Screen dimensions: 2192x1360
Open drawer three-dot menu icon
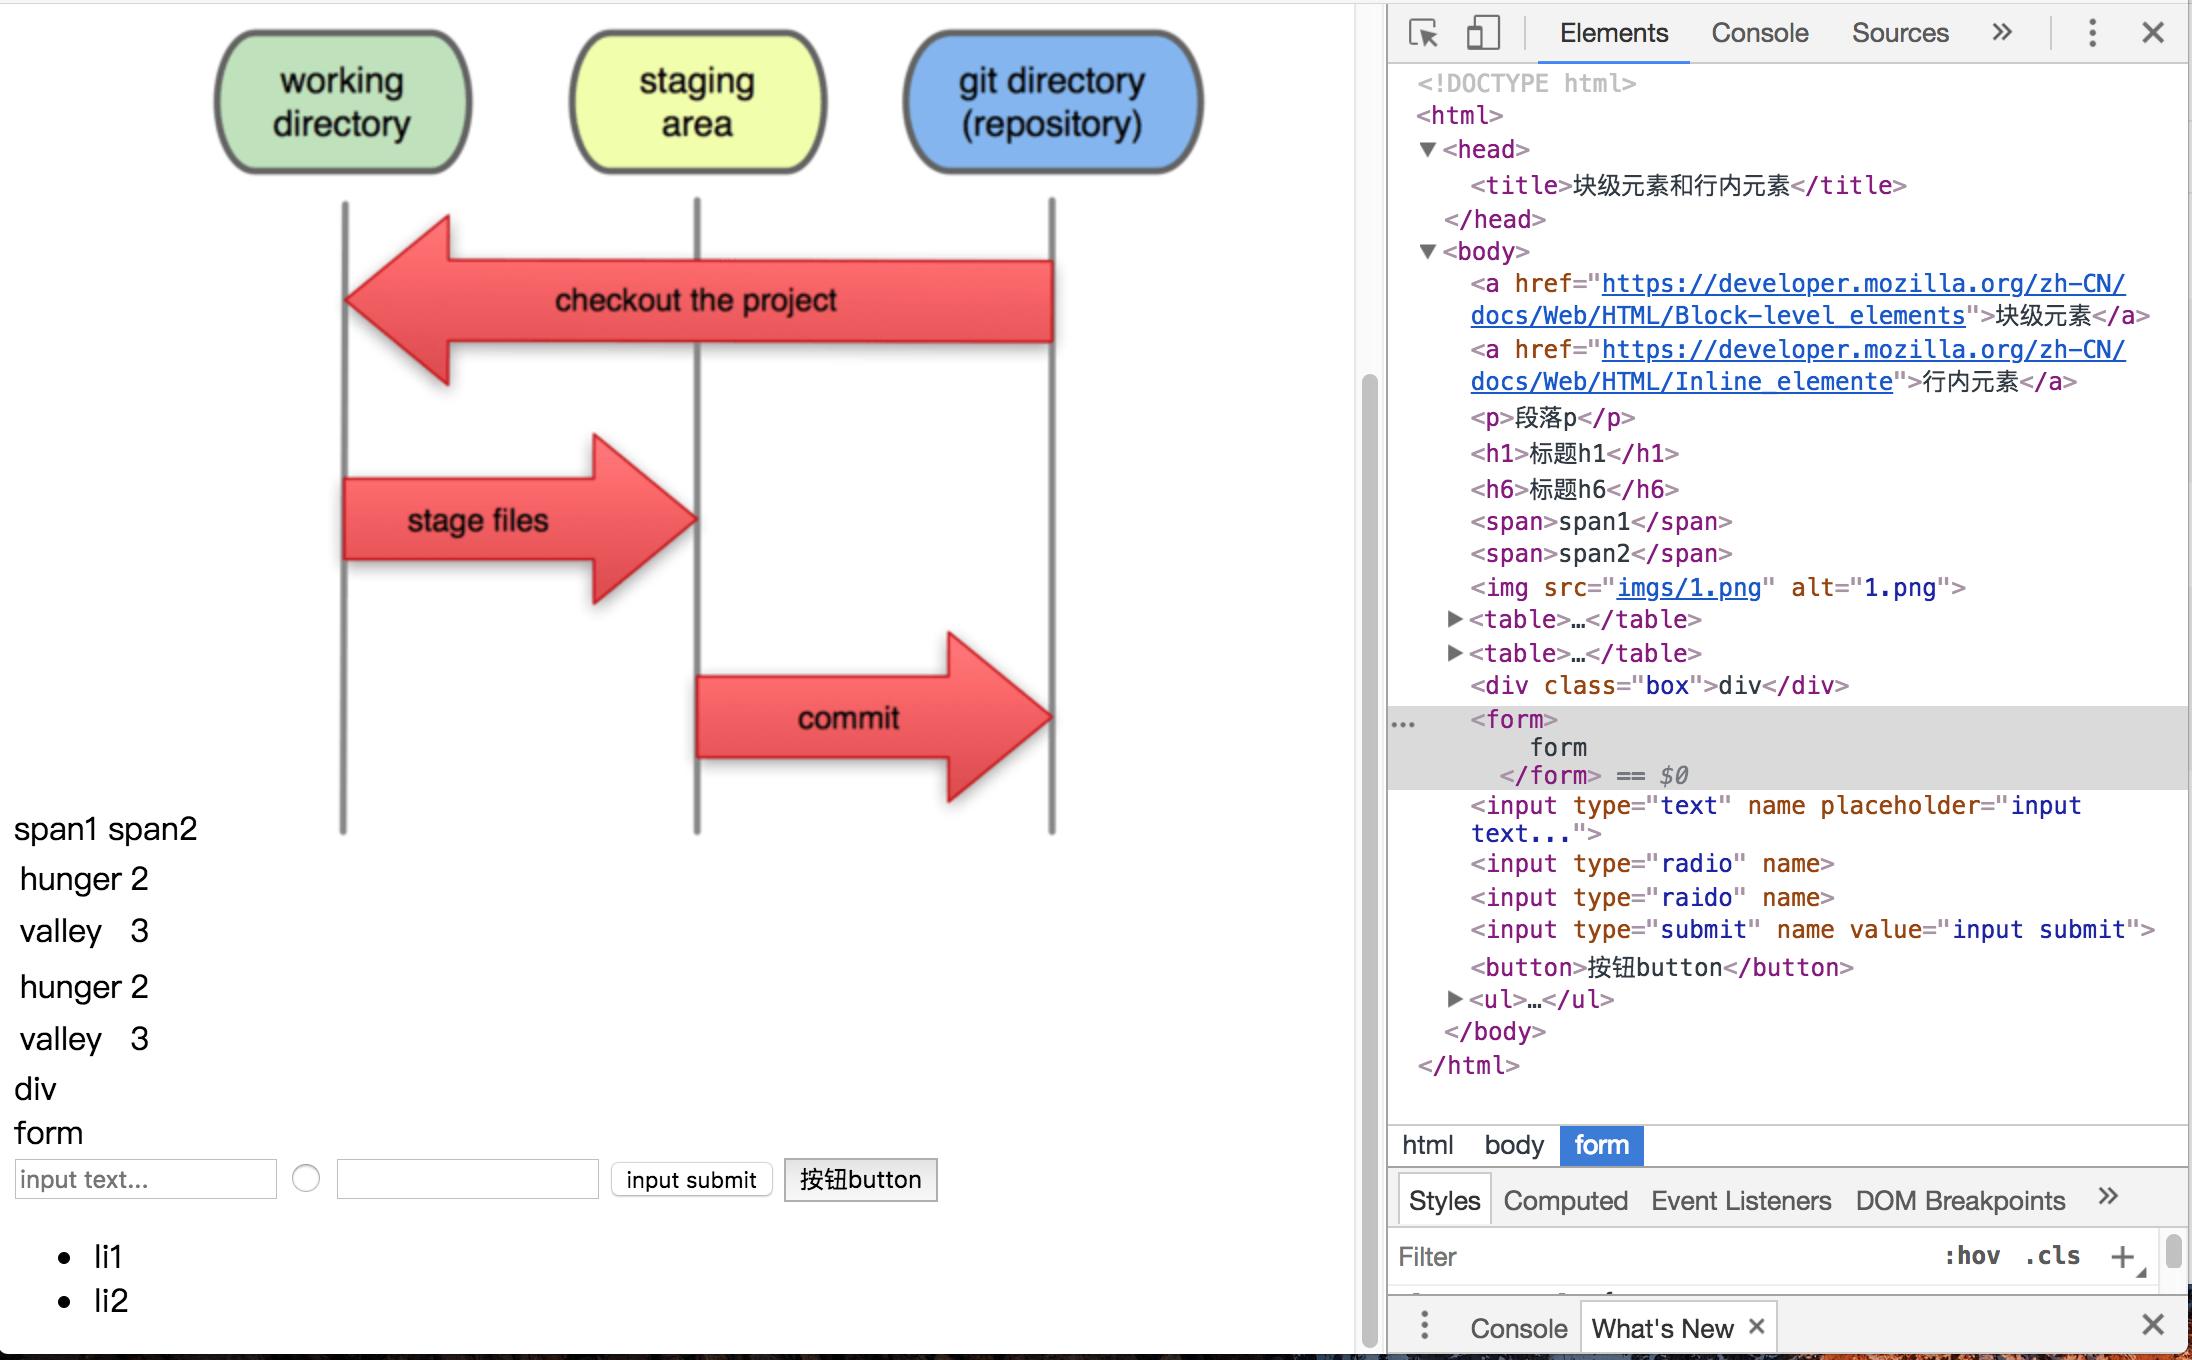(1424, 1327)
